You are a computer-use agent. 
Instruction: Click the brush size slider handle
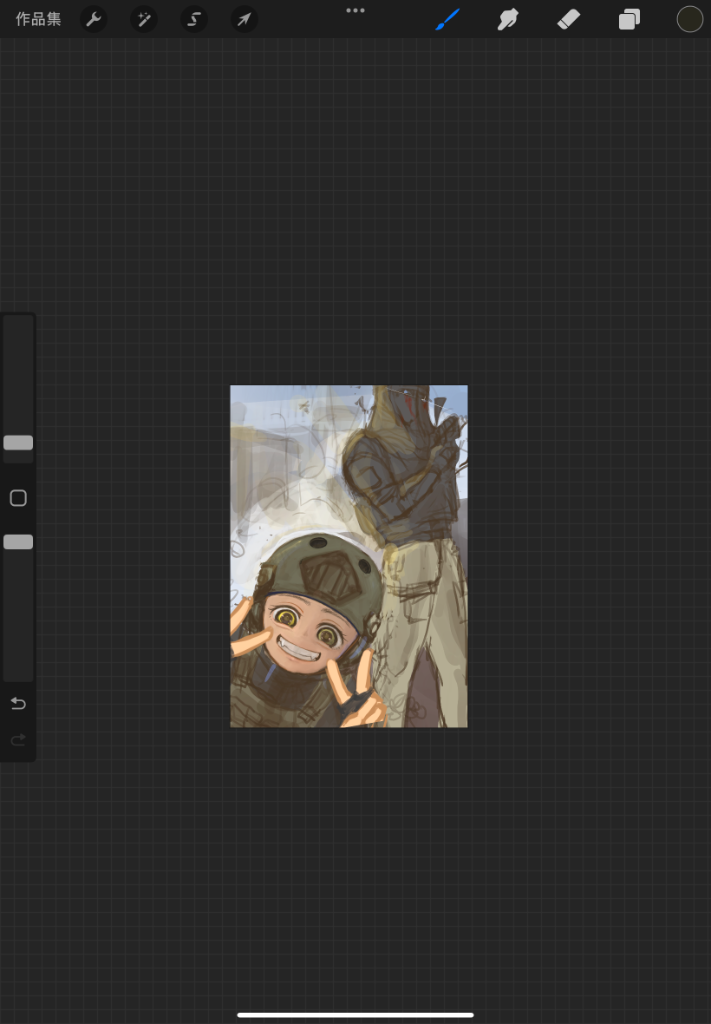coord(18,443)
